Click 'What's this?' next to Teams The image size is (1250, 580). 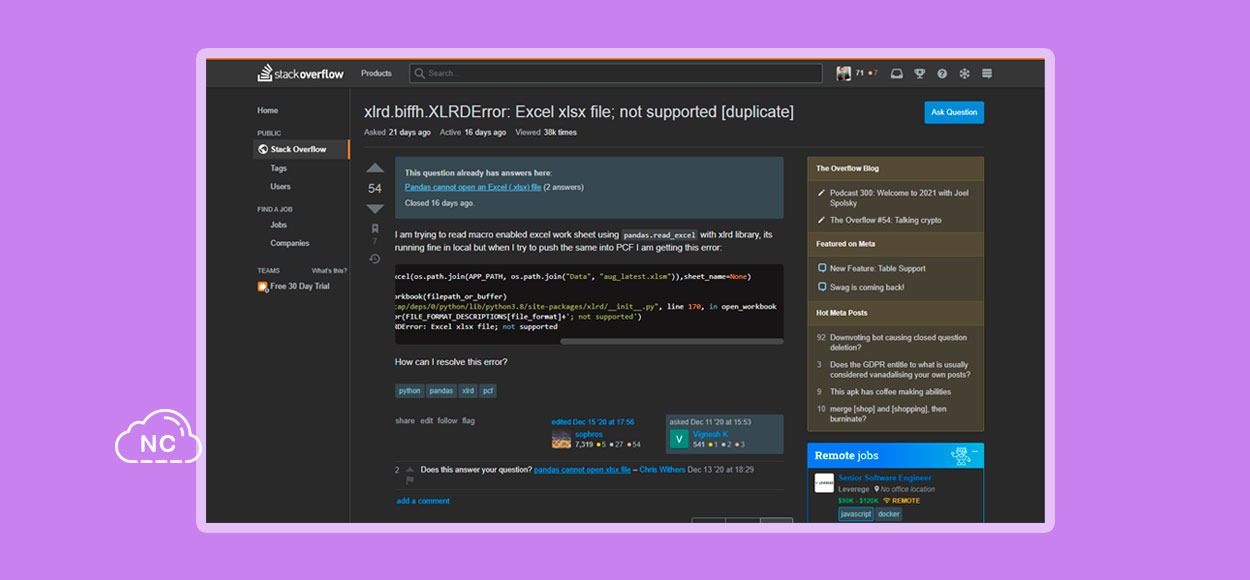(x=329, y=271)
